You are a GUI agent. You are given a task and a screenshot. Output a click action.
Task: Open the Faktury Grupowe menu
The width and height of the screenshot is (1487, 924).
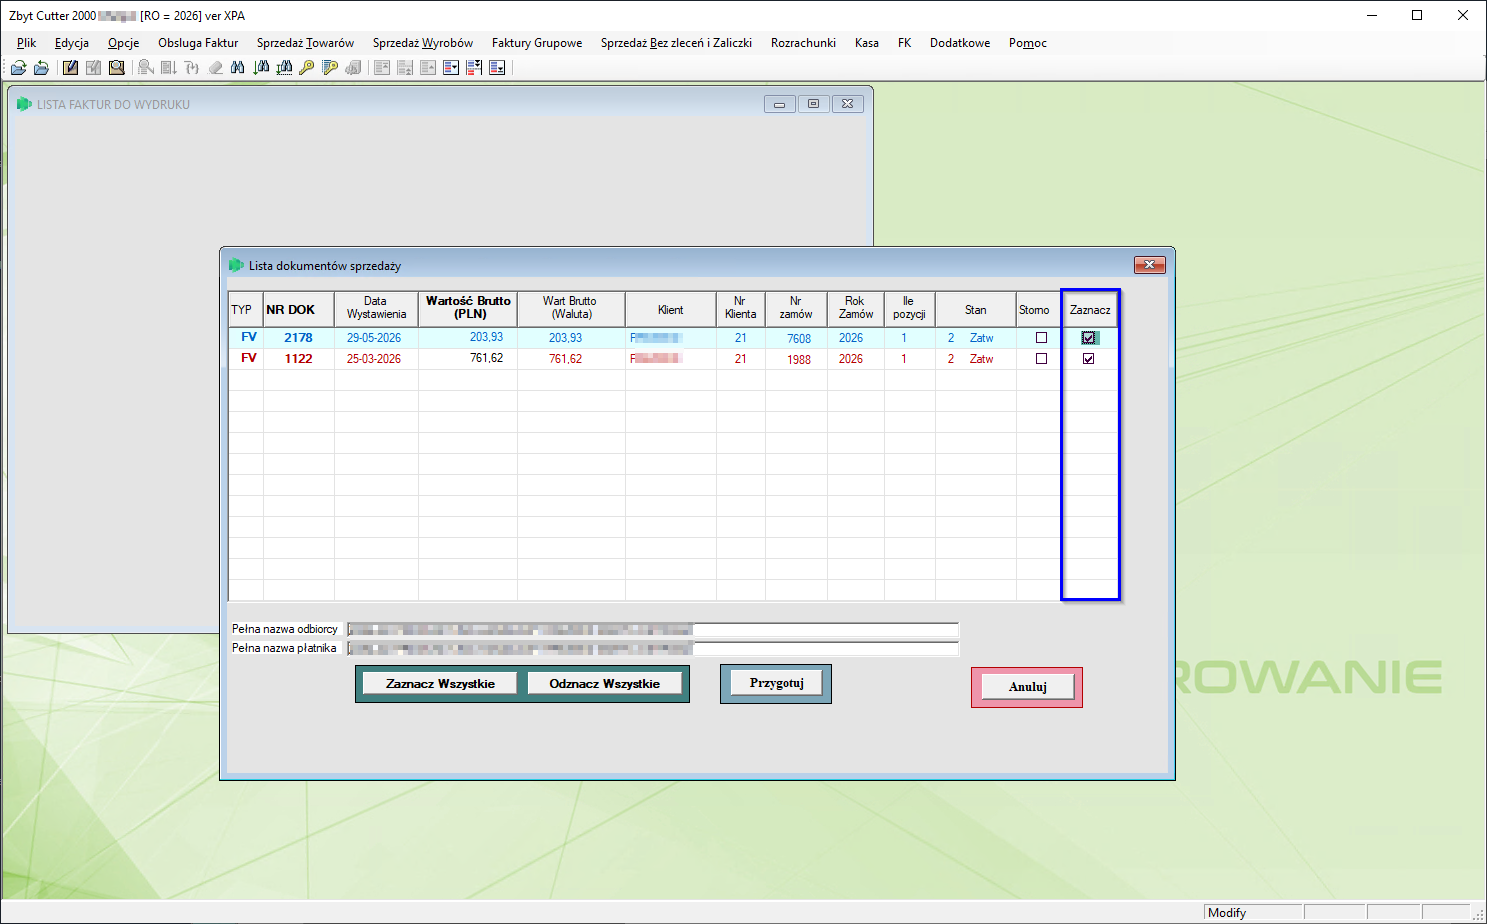[537, 43]
